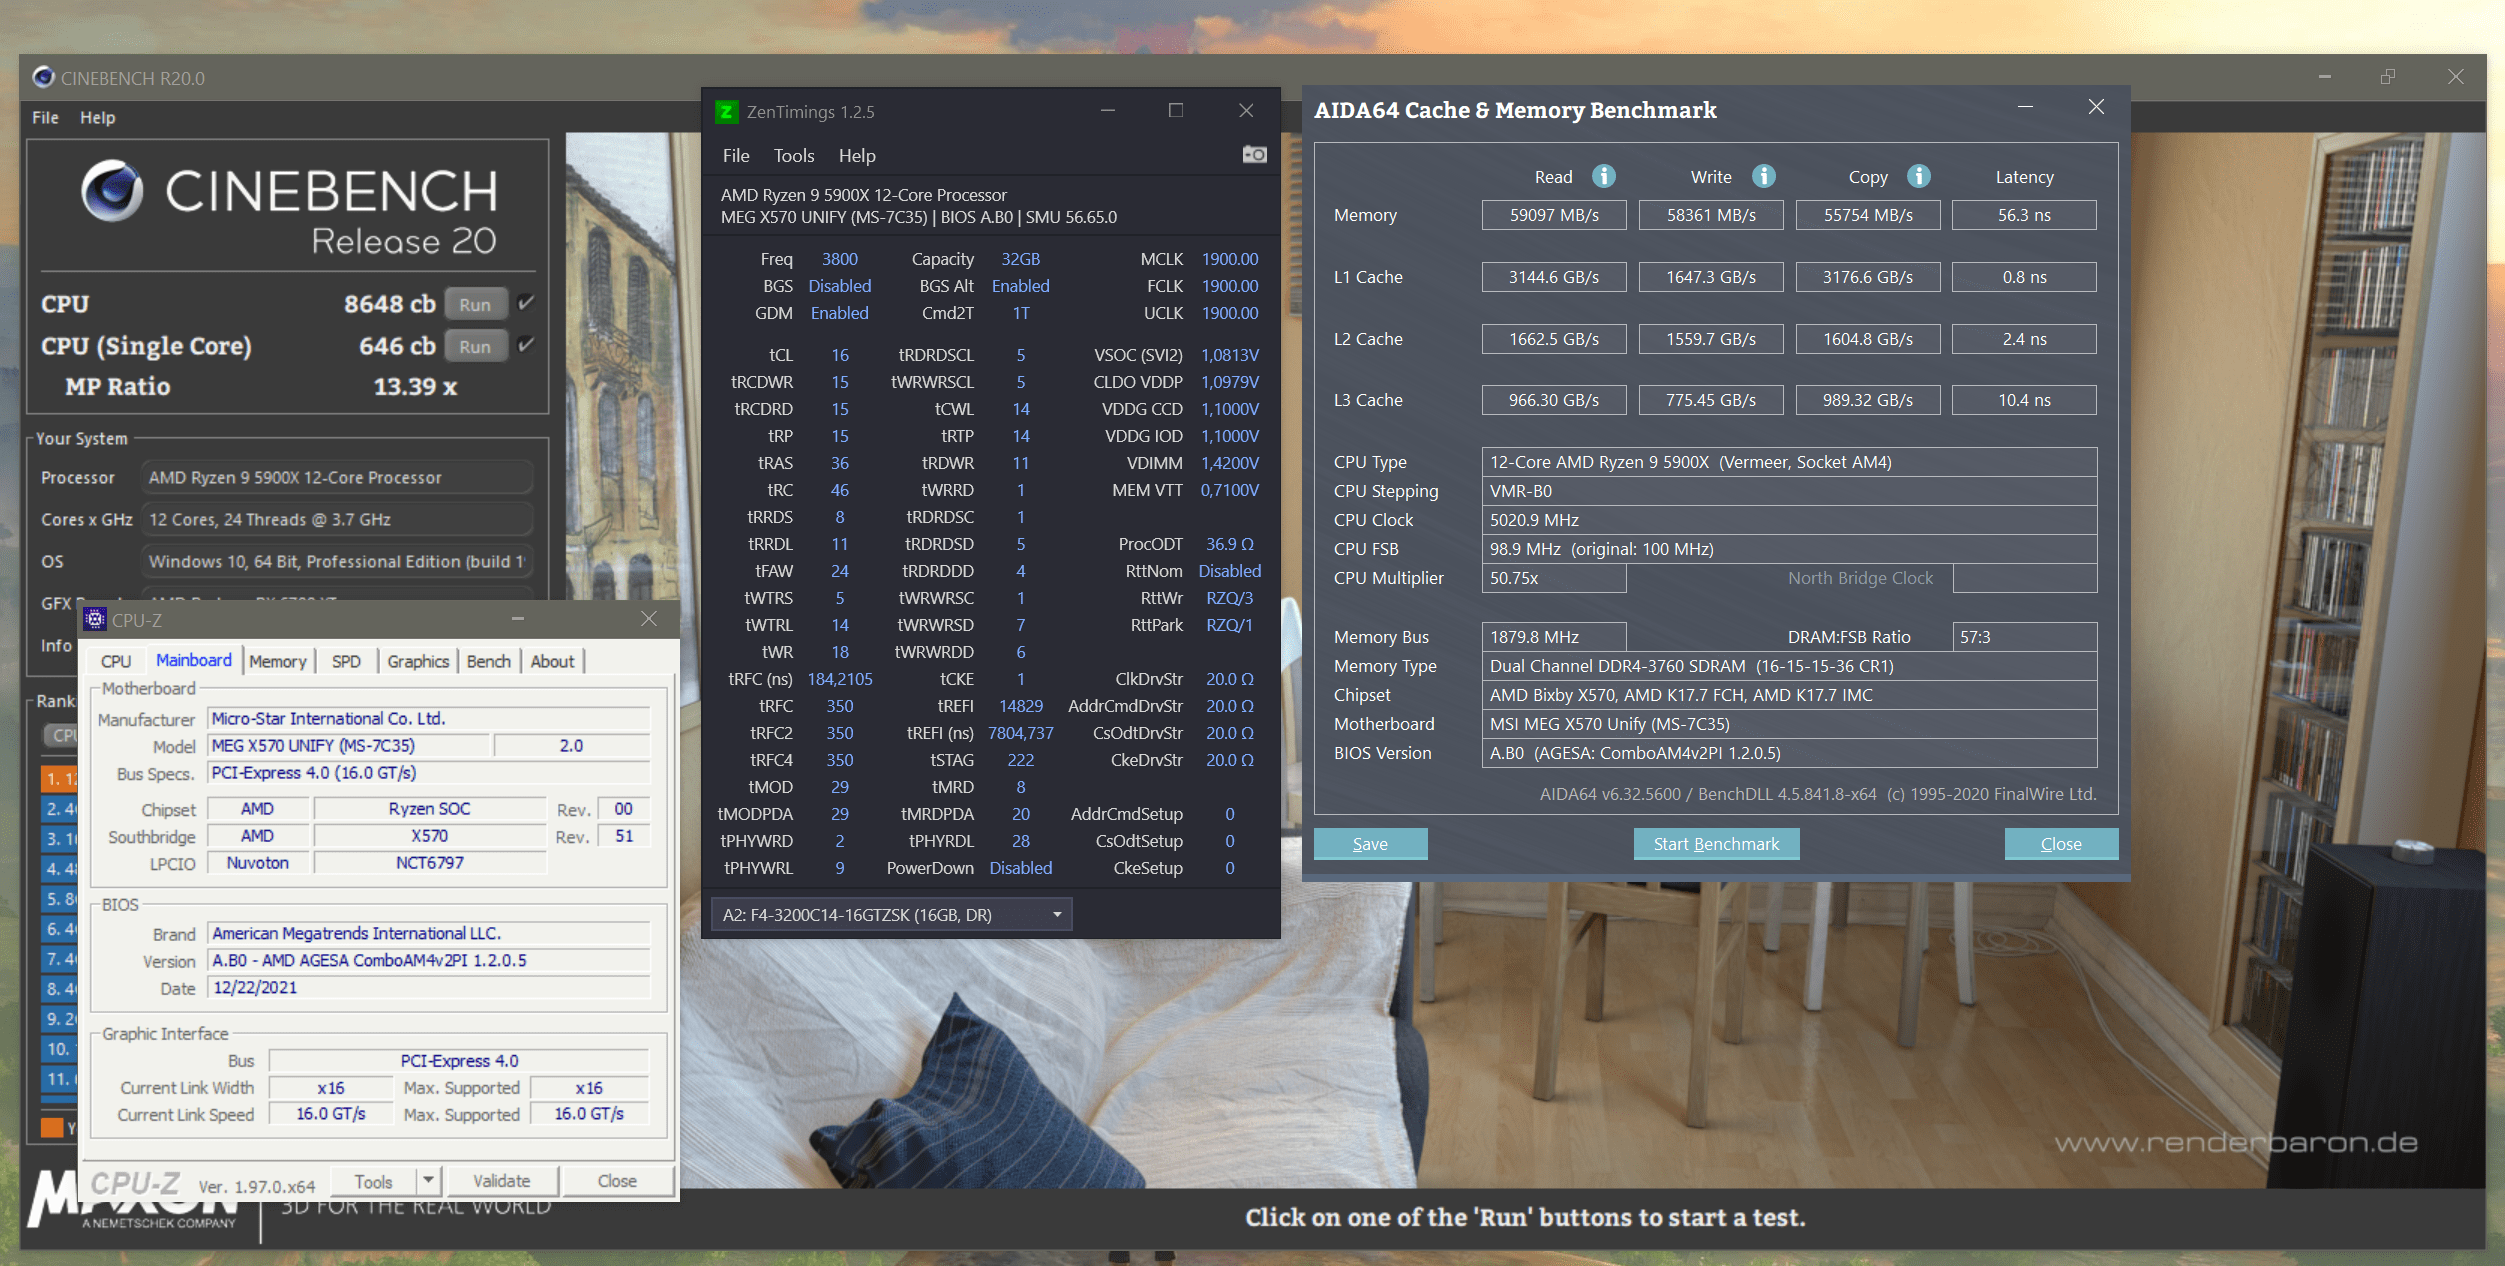Viewport: 2505px width, 1266px height.
Task: Click the Freq 3800 value in ZenTimings
Action: coord(840,259)
